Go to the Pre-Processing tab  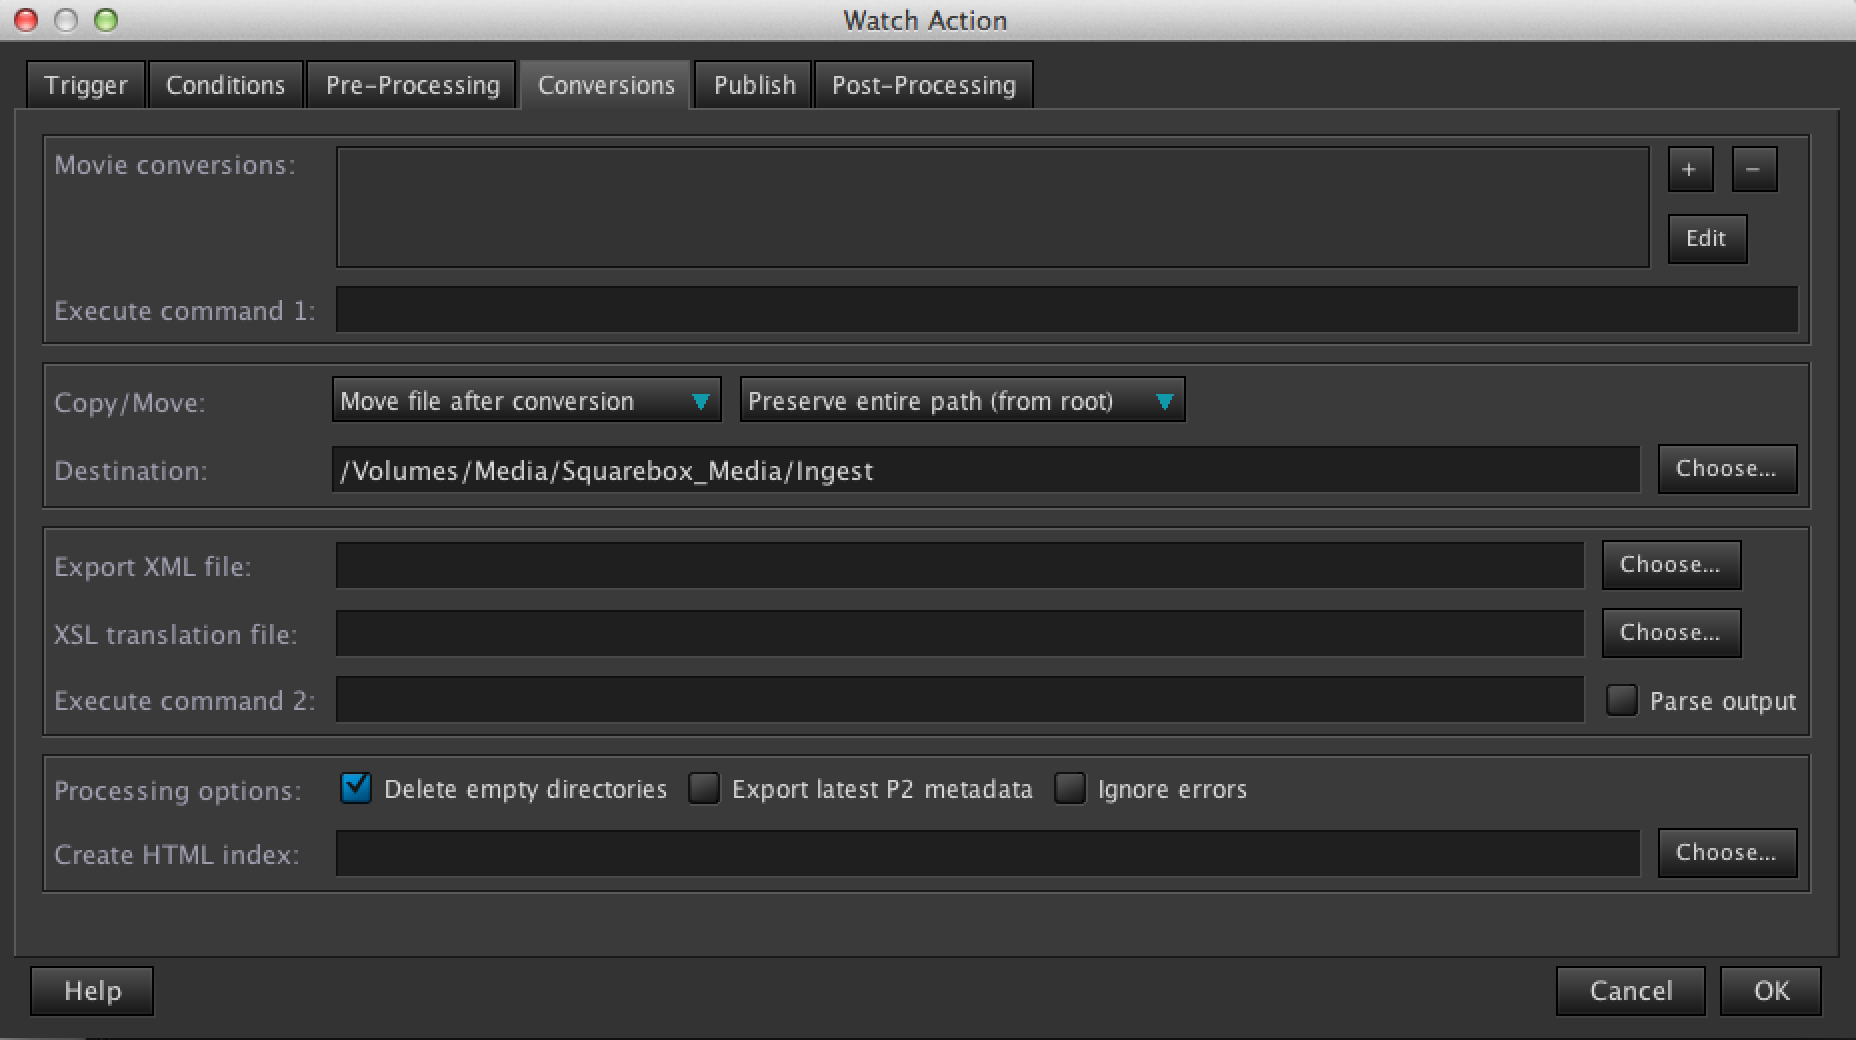(412, 85)
